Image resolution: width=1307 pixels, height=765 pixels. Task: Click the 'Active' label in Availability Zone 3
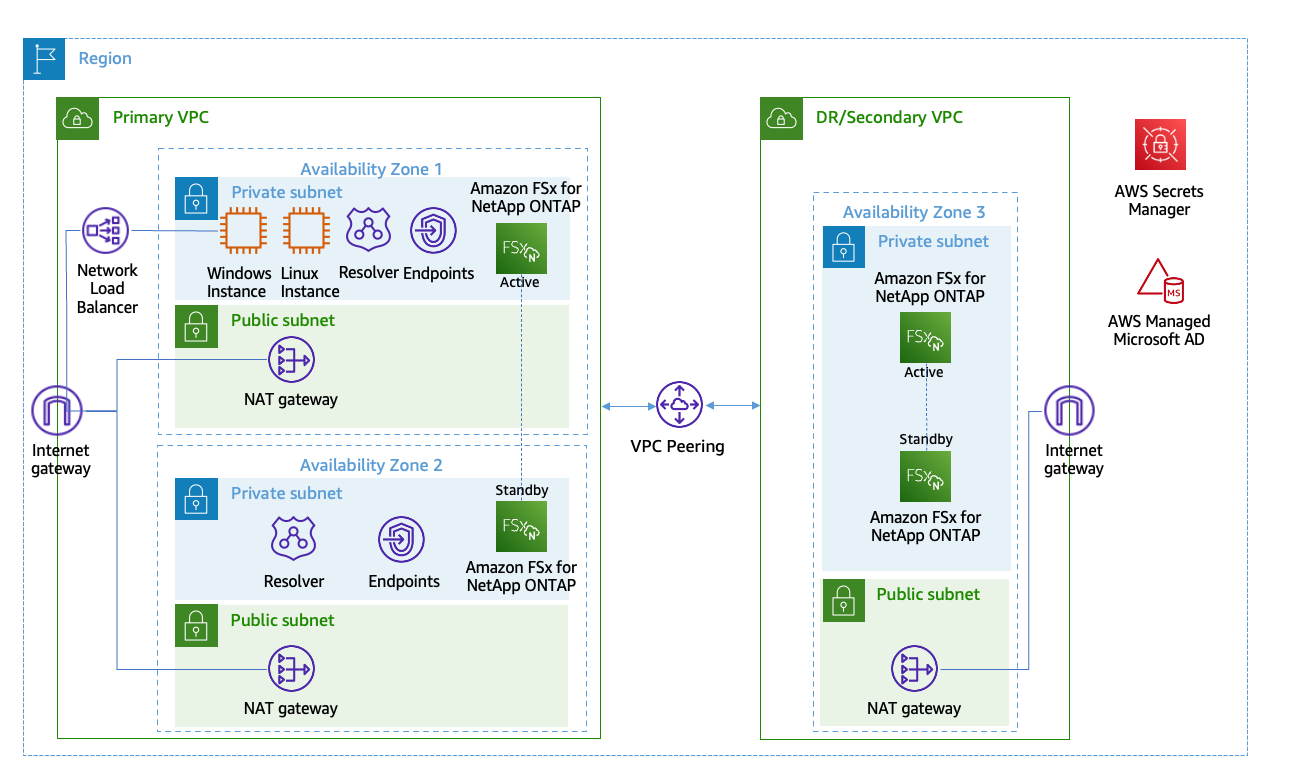924,372
